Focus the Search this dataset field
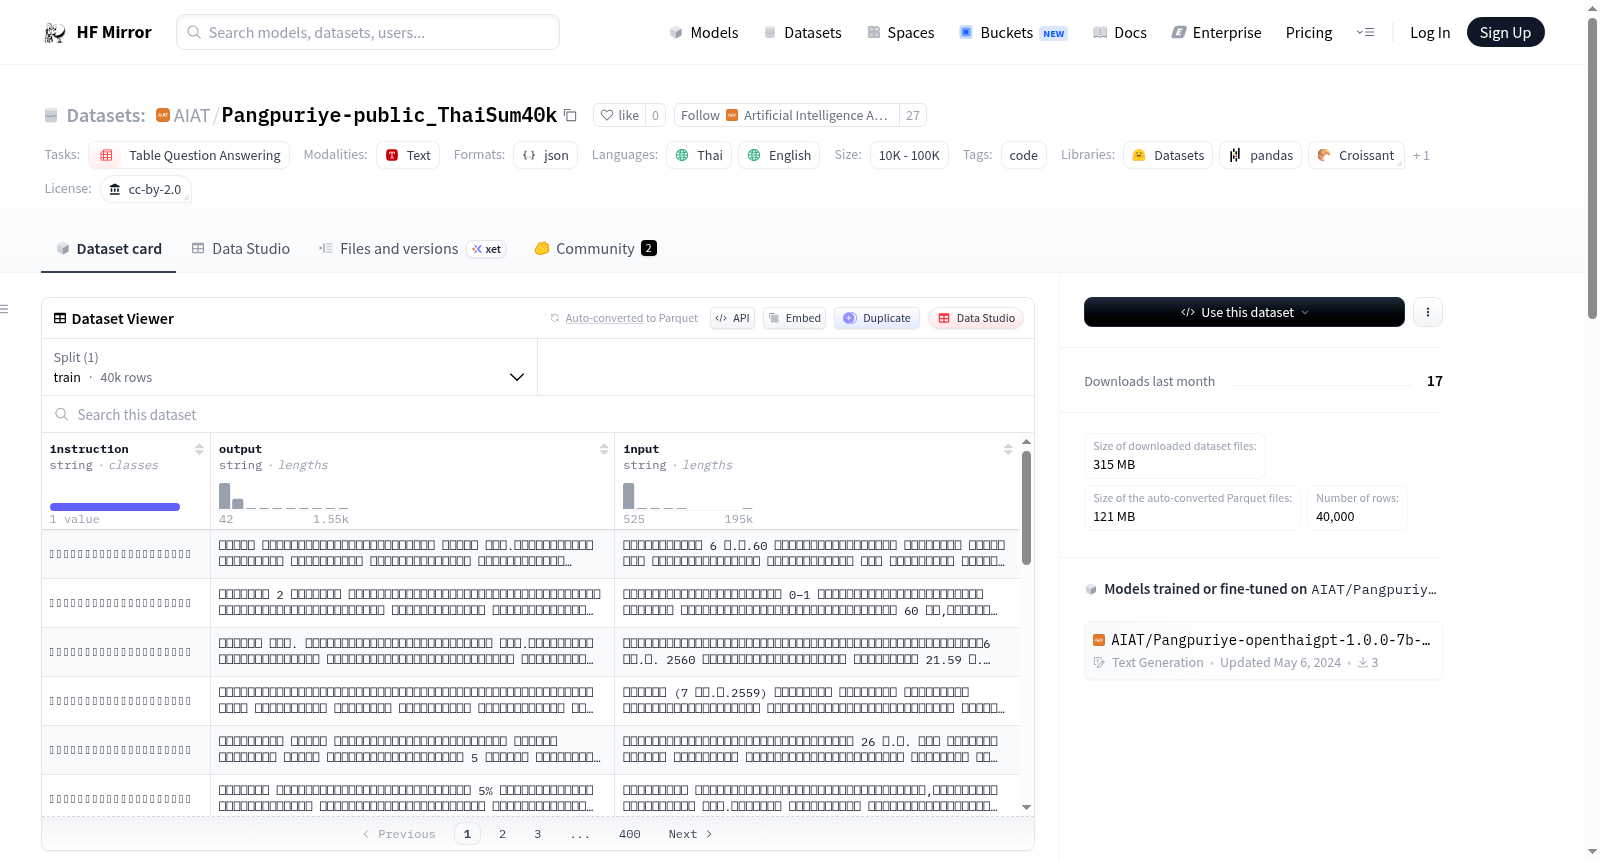1600x861 pixels. click(538, 414)
